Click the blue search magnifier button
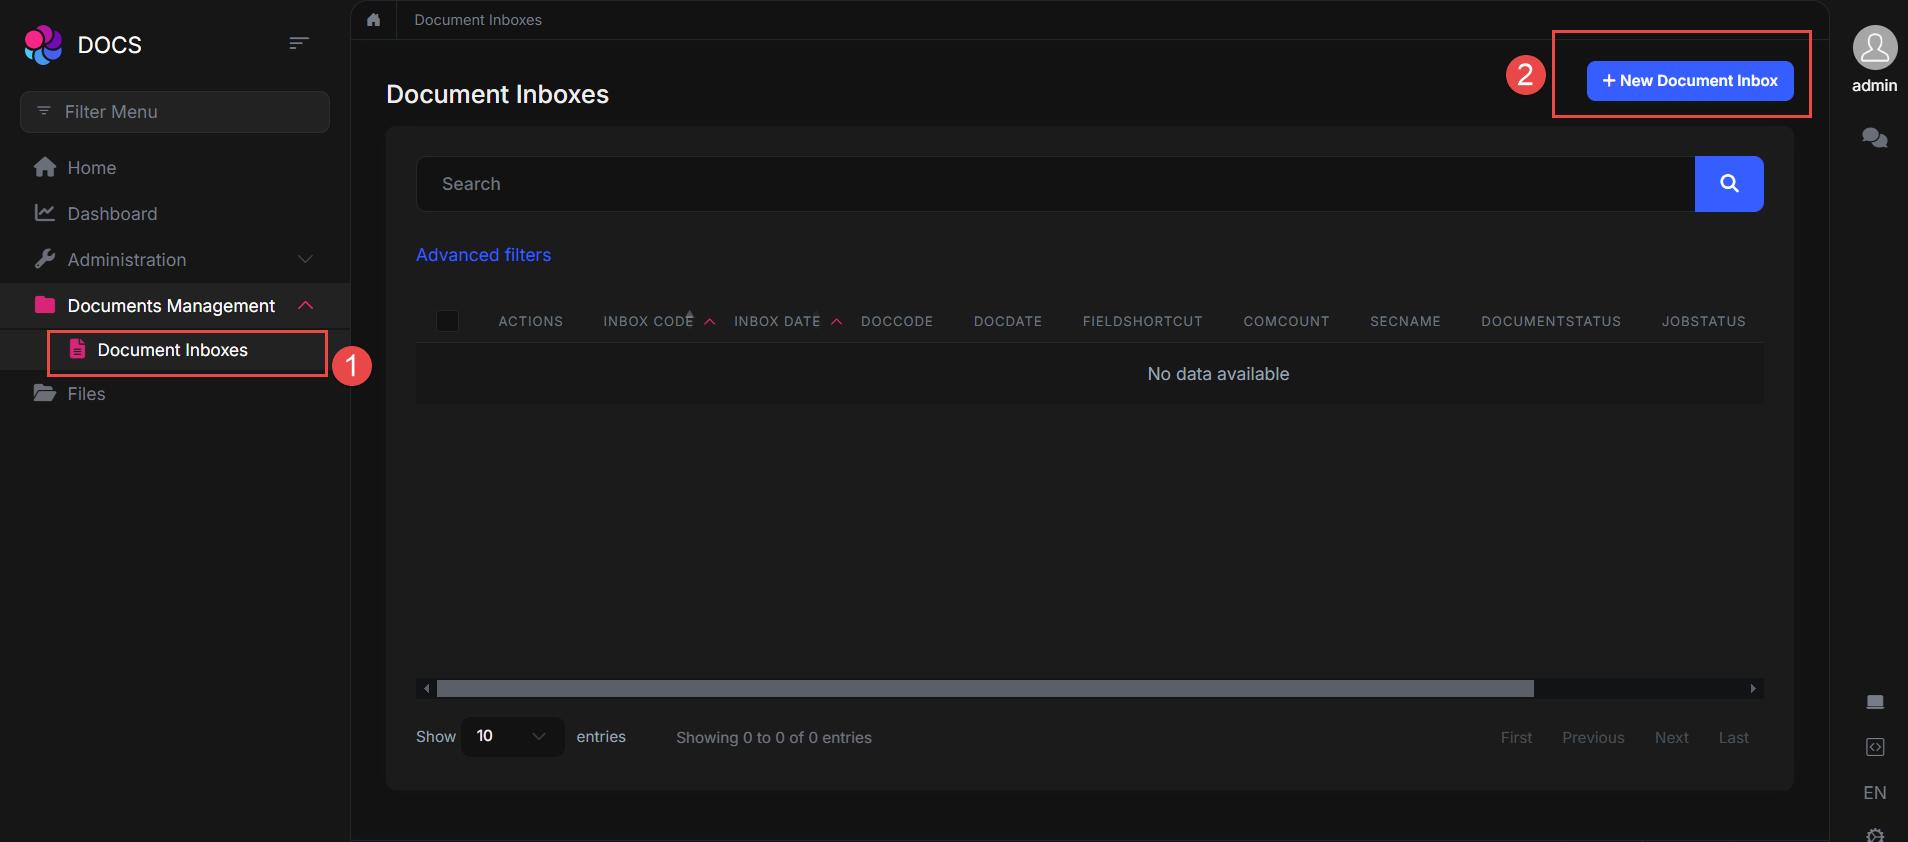The image size is (1908, 842). pos(1728,184)
